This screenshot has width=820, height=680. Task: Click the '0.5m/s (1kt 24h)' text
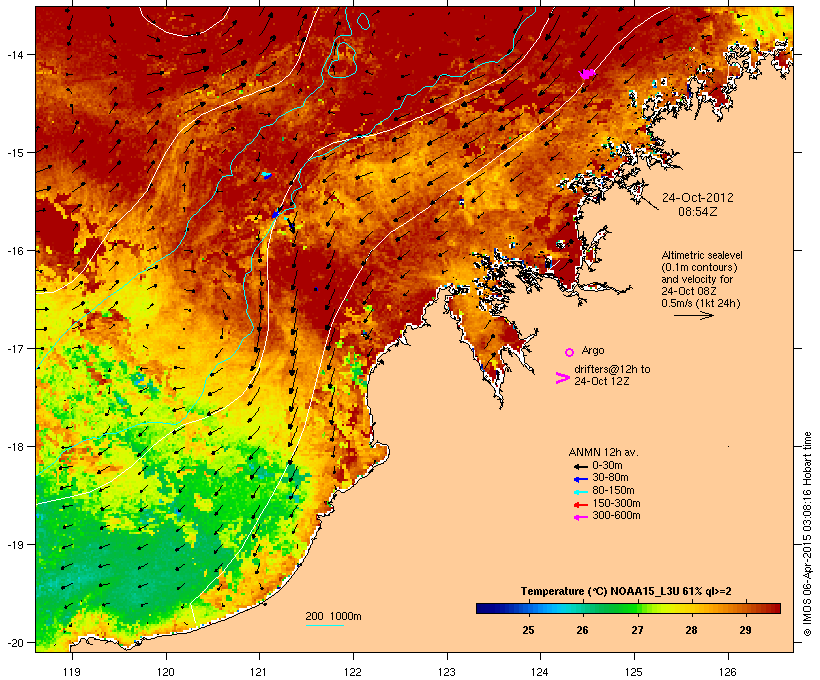click(x=701, y=303)
